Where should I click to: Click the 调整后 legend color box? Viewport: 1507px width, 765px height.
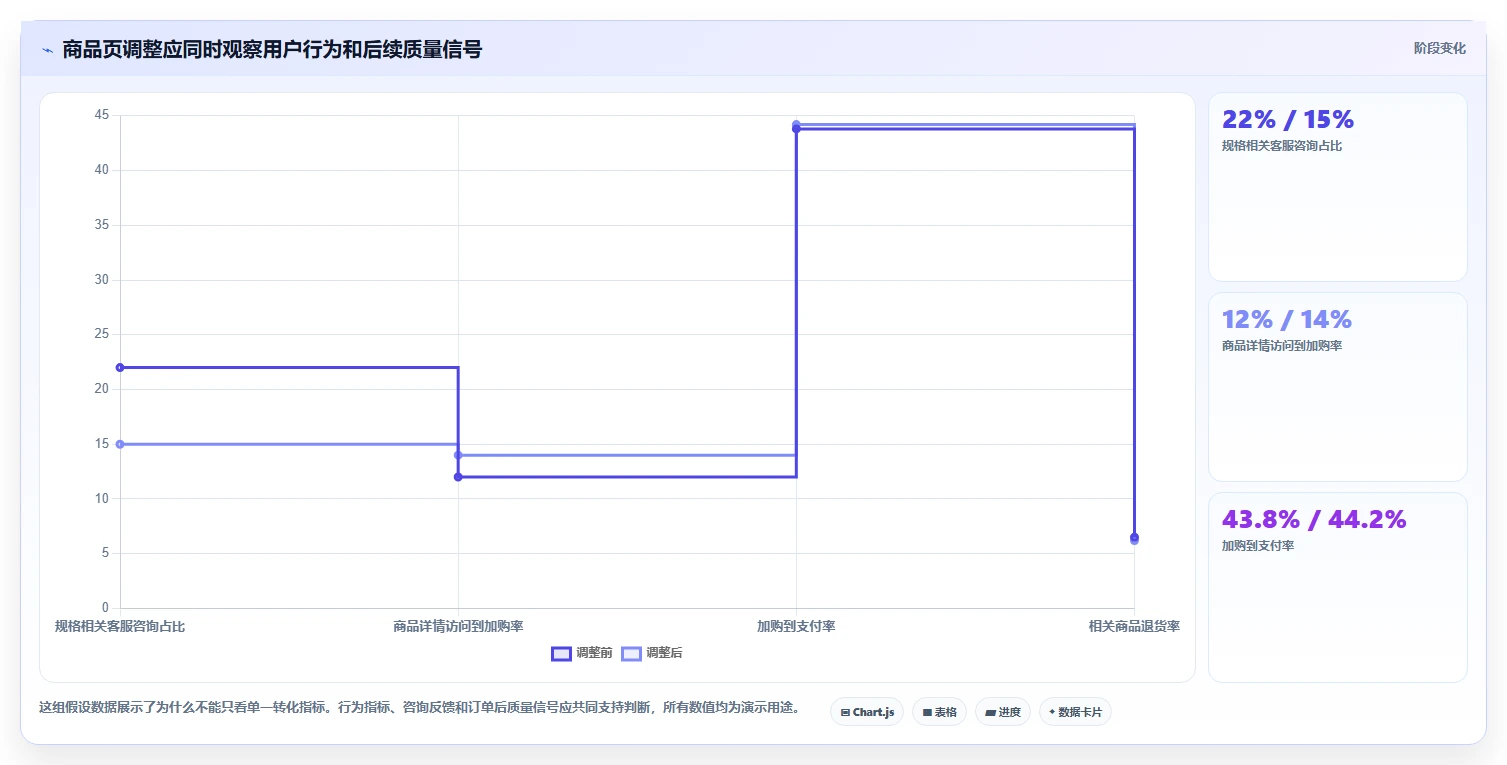tap(632, 653)
